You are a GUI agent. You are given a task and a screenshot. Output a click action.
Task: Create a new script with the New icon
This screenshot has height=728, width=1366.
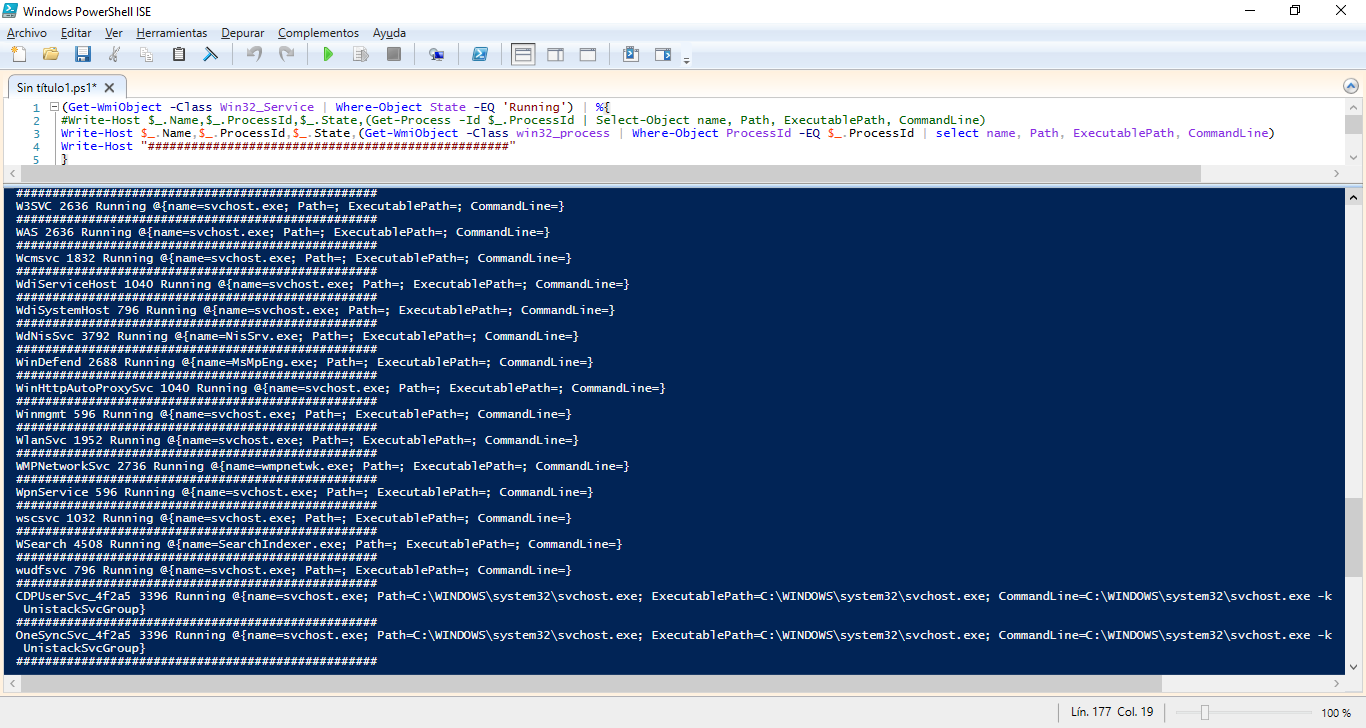[17, 54]
